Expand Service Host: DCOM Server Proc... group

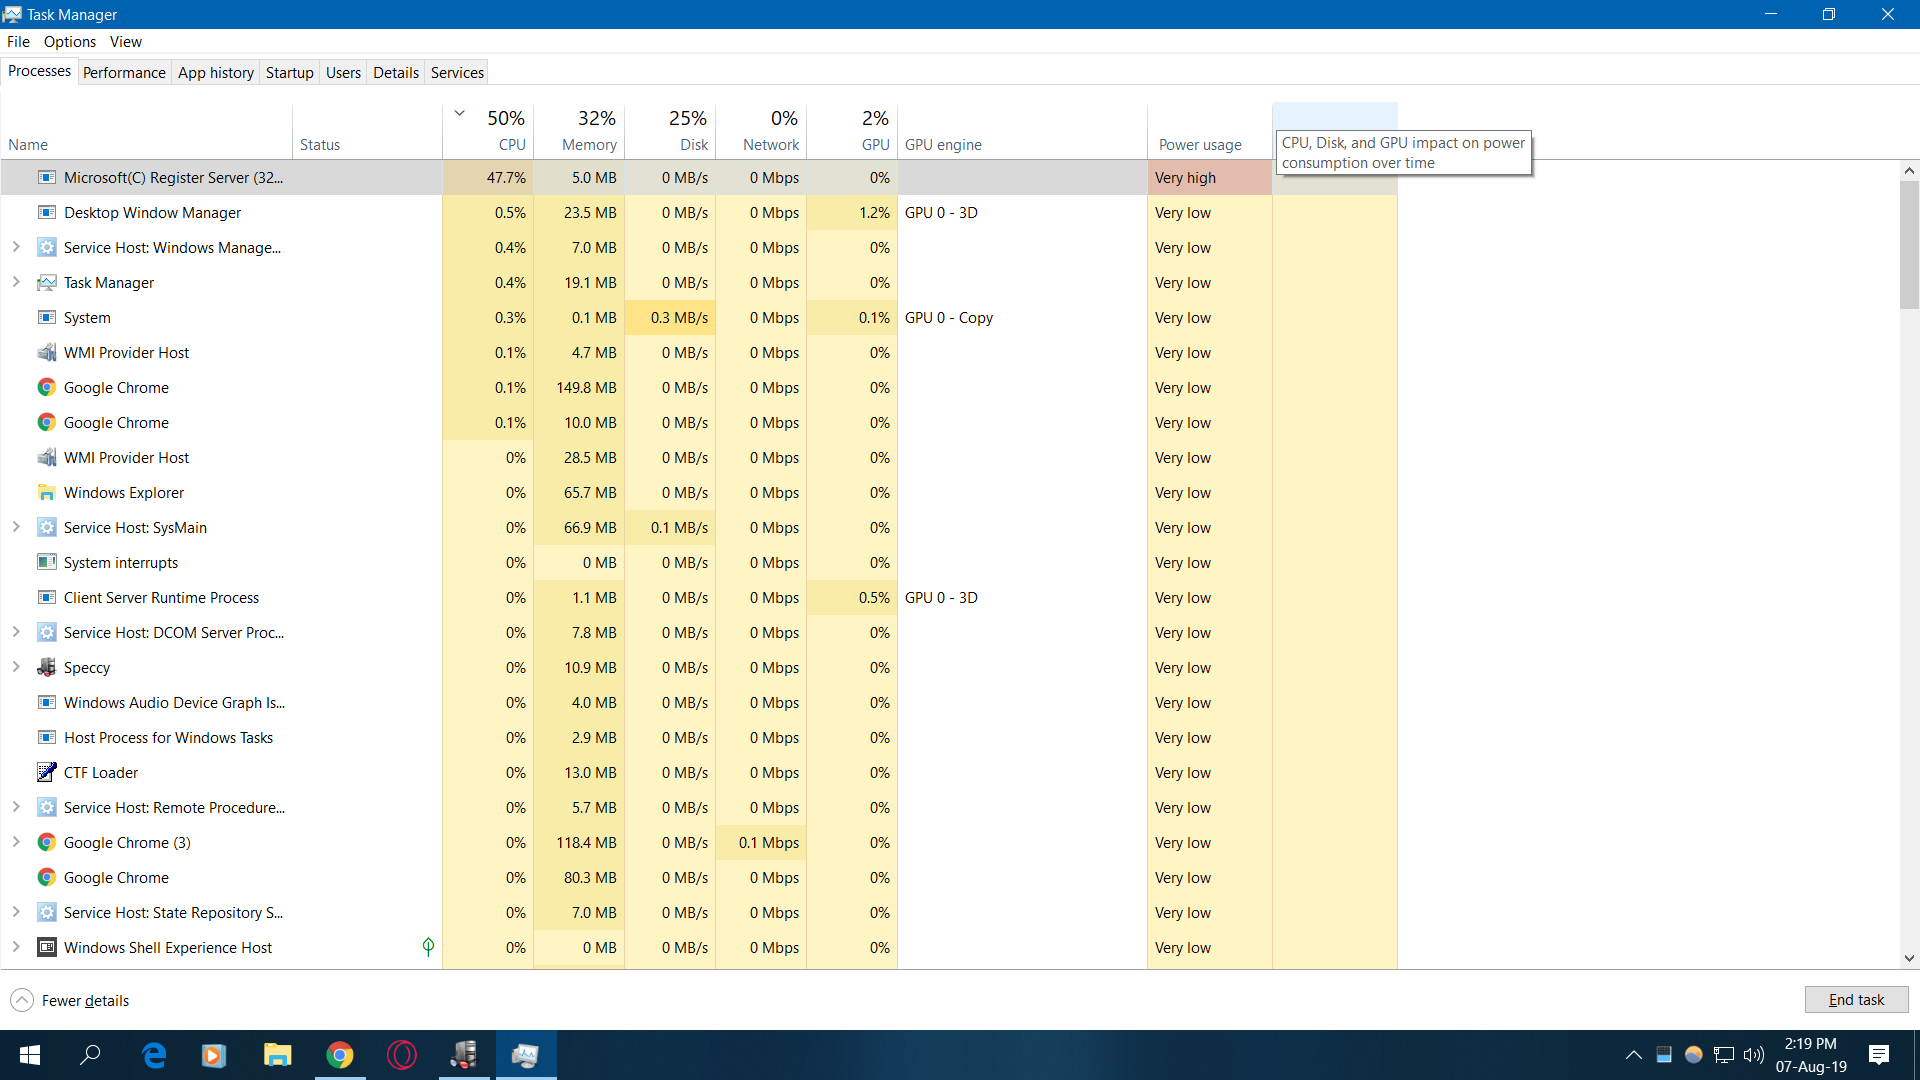(16, 632)
